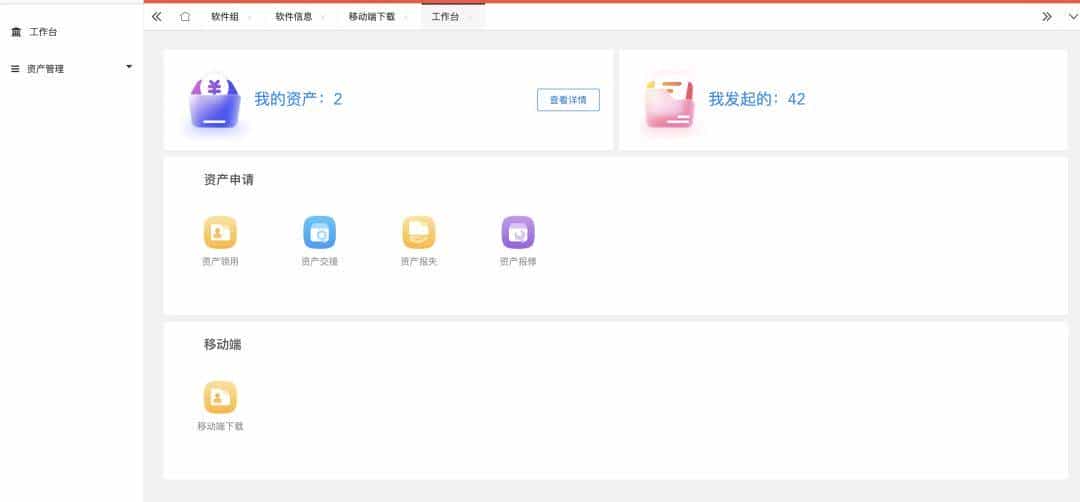
Task: Click the 移动端下载 label under the icon
Action: coord(220,426)
